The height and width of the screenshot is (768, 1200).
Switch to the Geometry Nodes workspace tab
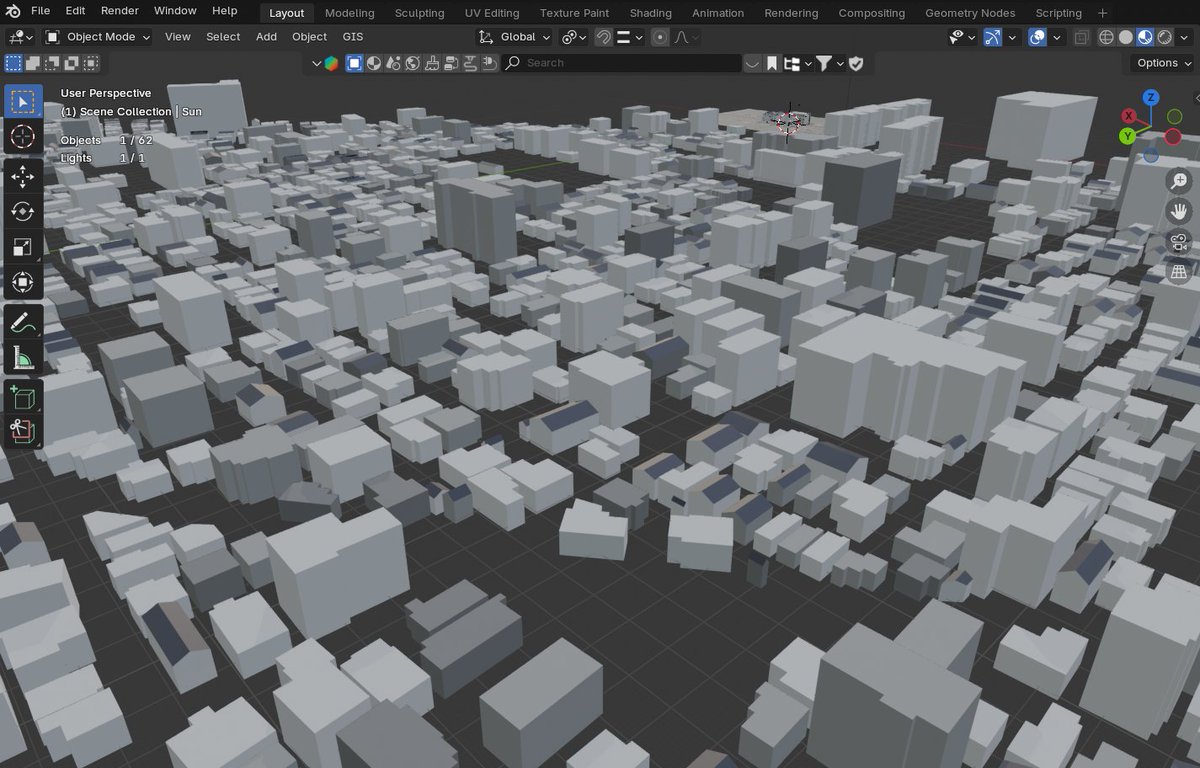[970, 13]
